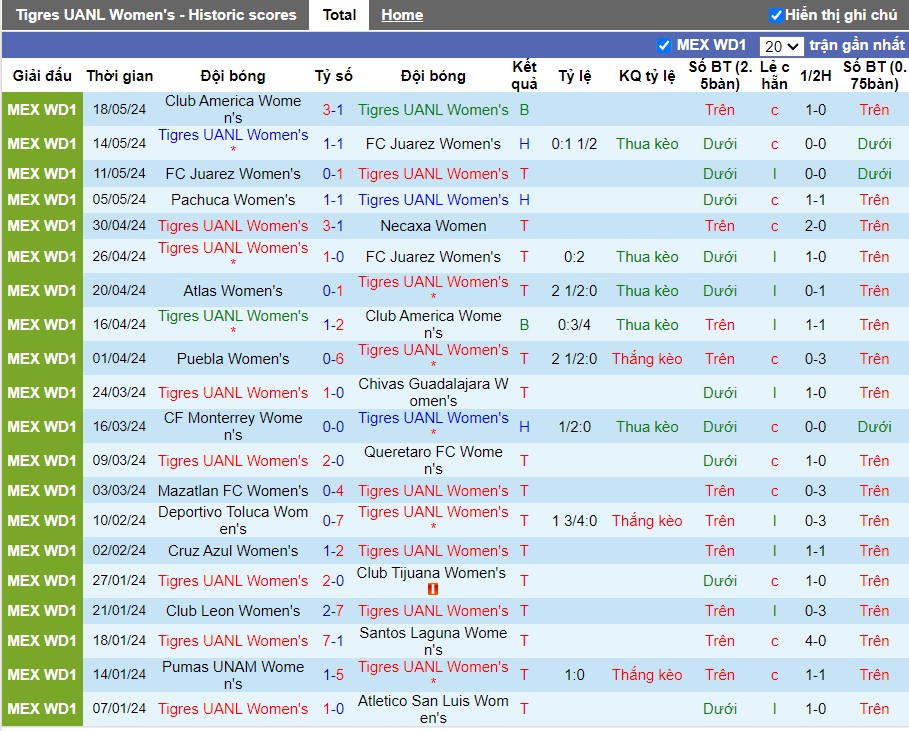Image resolution: width=909 pixels, height=731 pixels.
Task: Click Santos Laguna Women's team name
Action: (433, 641)
